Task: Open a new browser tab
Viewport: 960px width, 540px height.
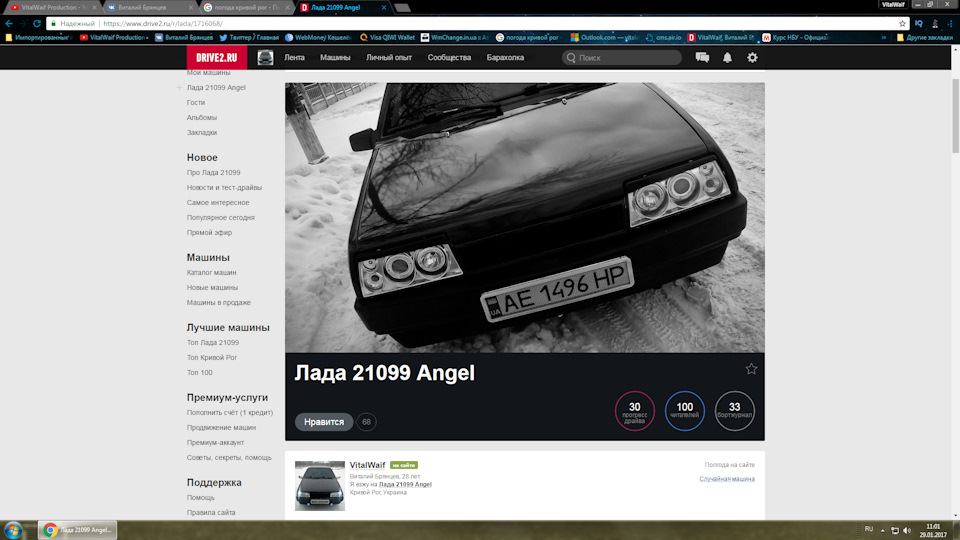Action: (x=402, y=7)
